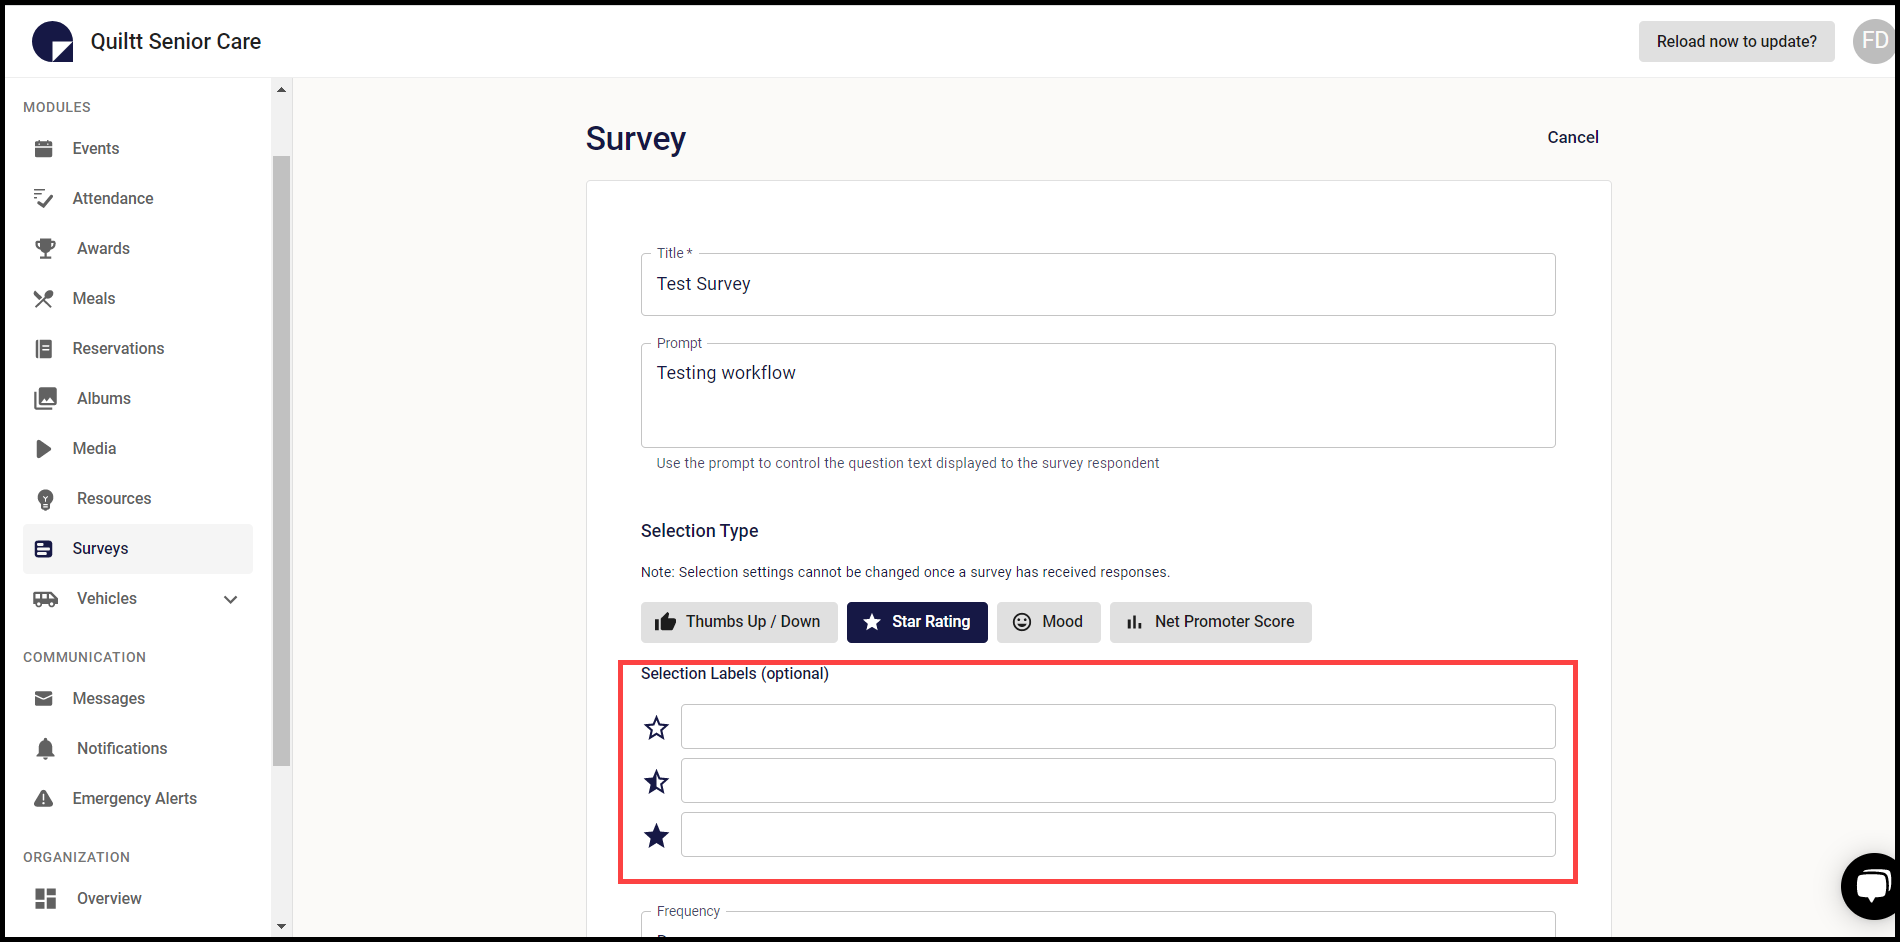Click the Prompt text area
The height and width of the screenshot is (942, 1900).
coord(1098,396)
